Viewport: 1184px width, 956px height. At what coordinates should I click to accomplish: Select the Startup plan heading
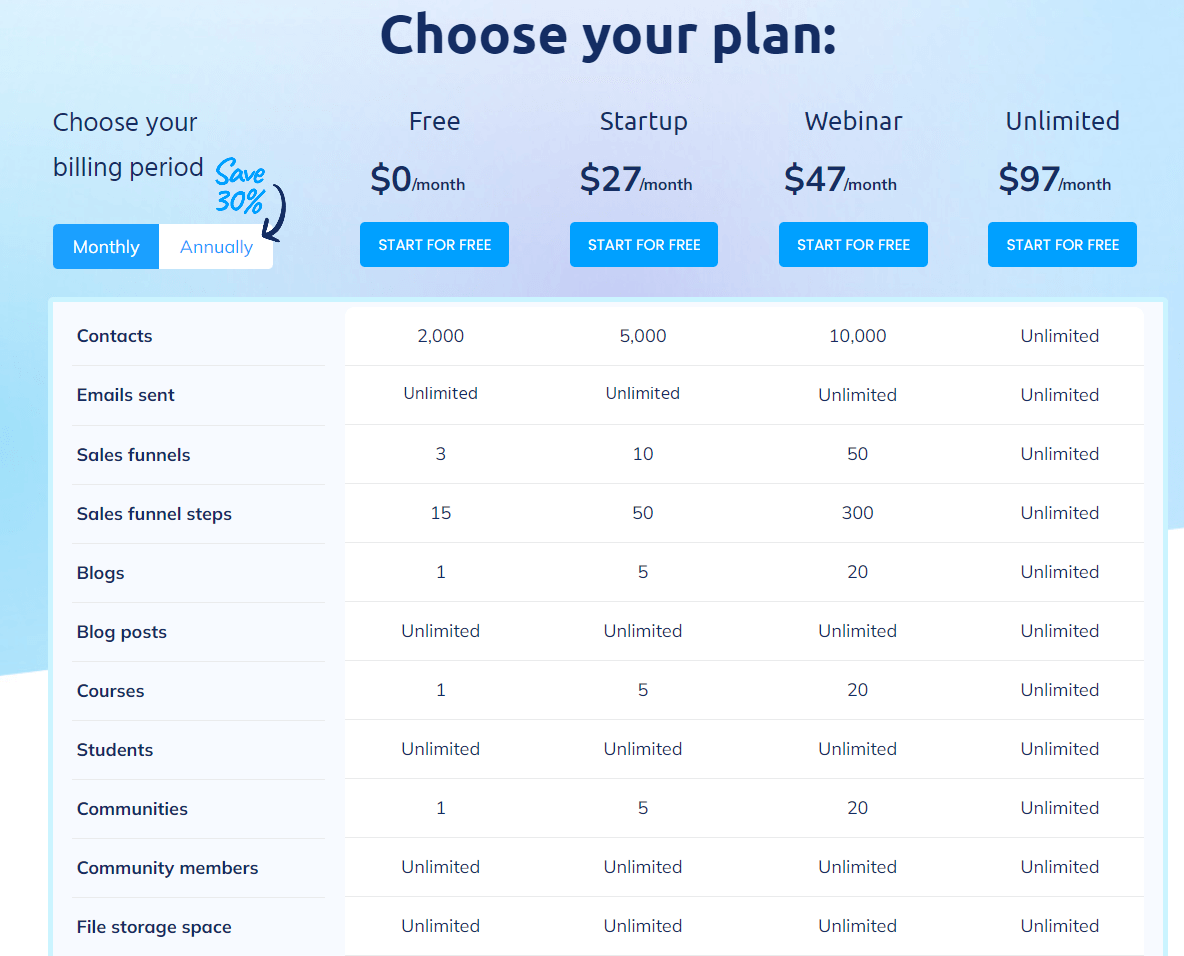[x=643, y=121]
